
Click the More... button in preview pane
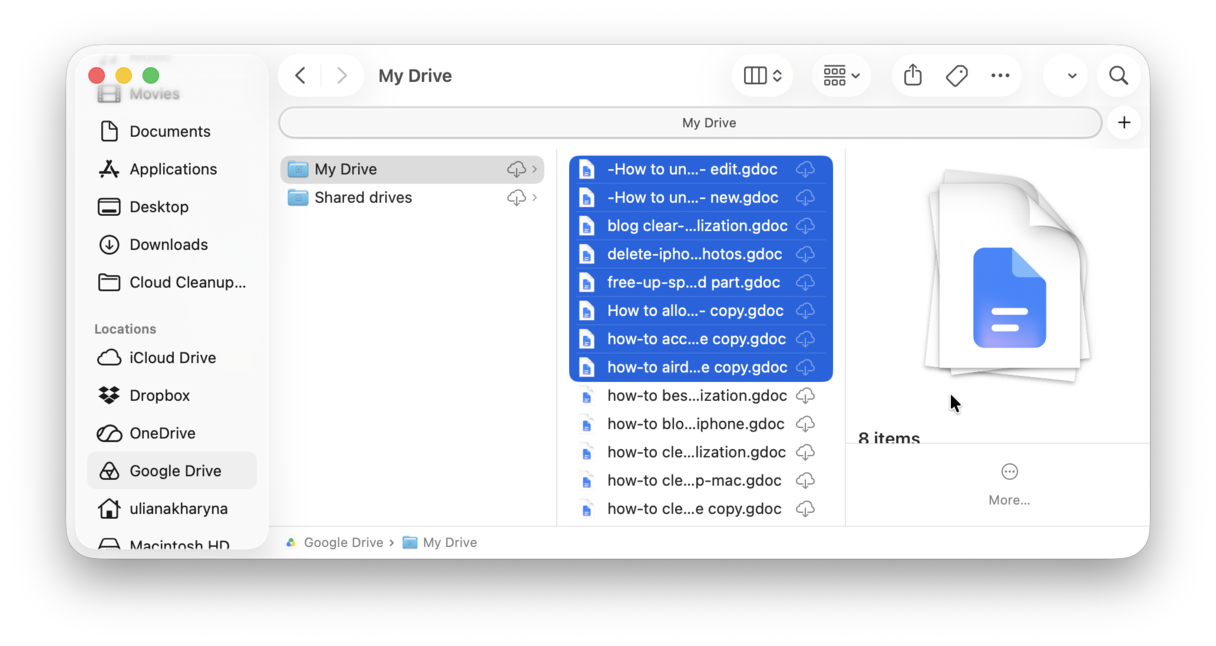1009,484
